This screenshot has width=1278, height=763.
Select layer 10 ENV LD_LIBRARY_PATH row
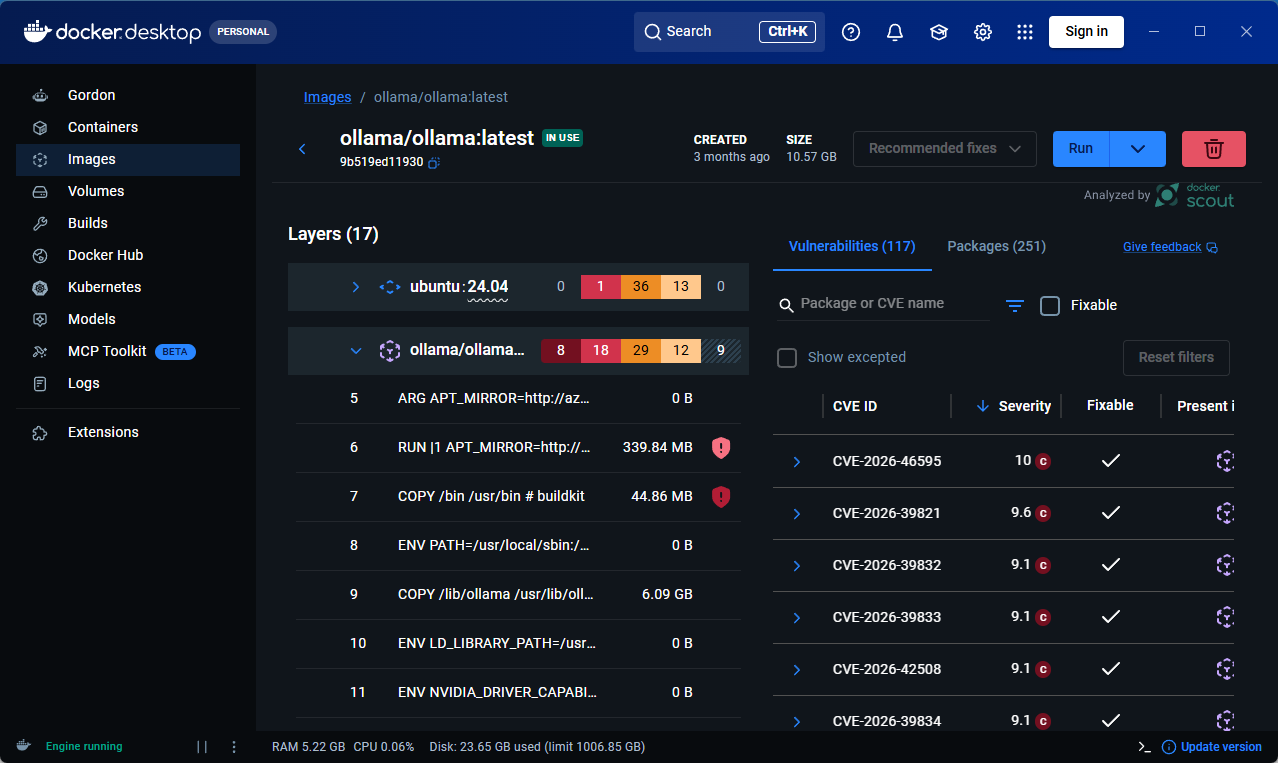pyautogui.click(x=518, y=643)
